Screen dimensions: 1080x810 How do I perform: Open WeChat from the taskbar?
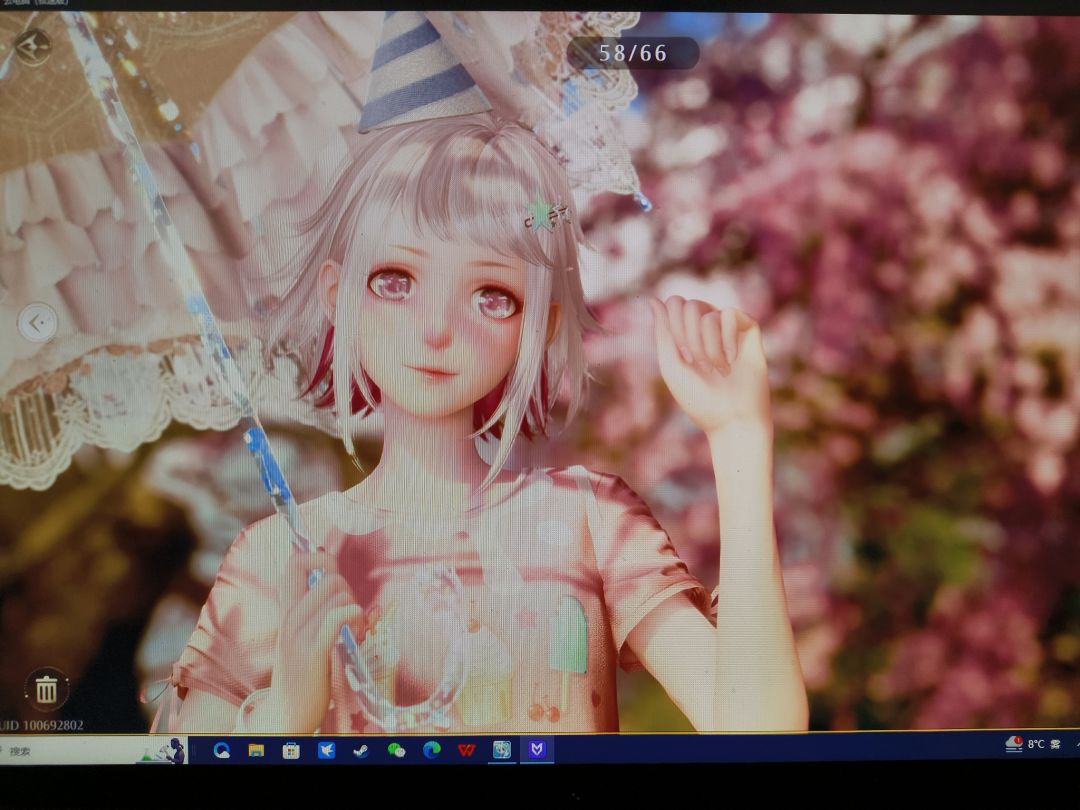pyautogui.click(x=396, y=751)
